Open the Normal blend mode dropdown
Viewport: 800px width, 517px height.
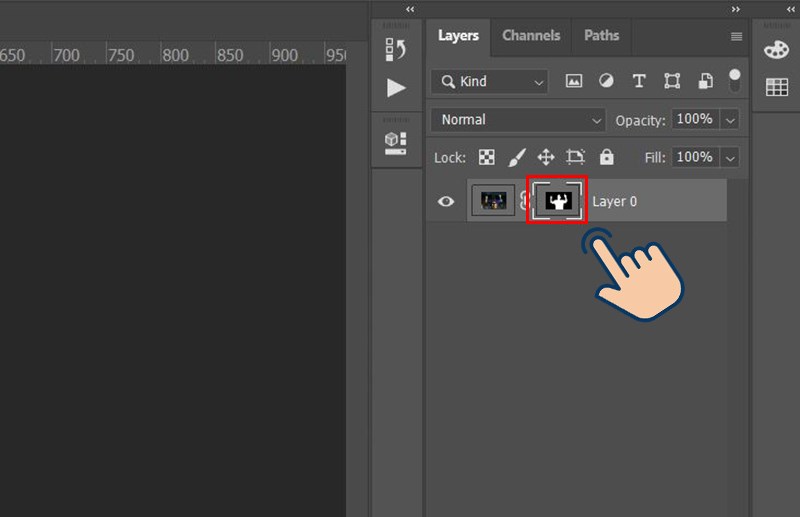pos(518,120)
